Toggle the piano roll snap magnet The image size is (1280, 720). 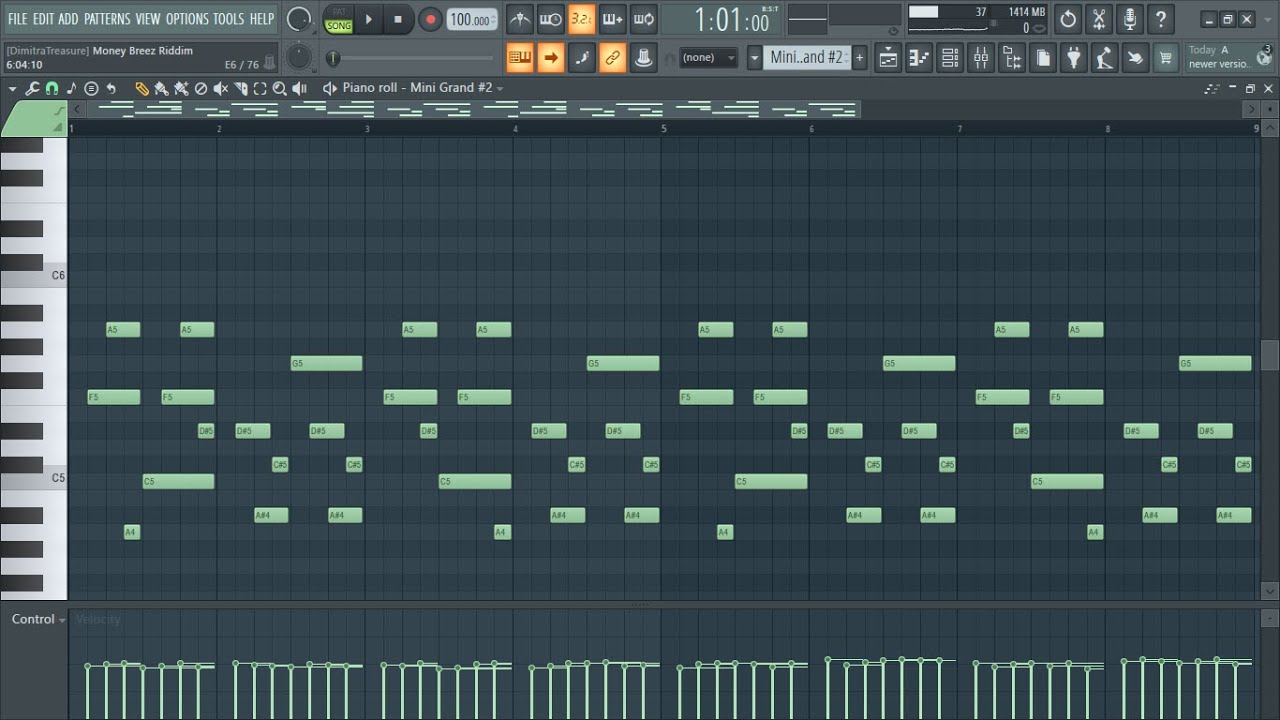[52, 88]
